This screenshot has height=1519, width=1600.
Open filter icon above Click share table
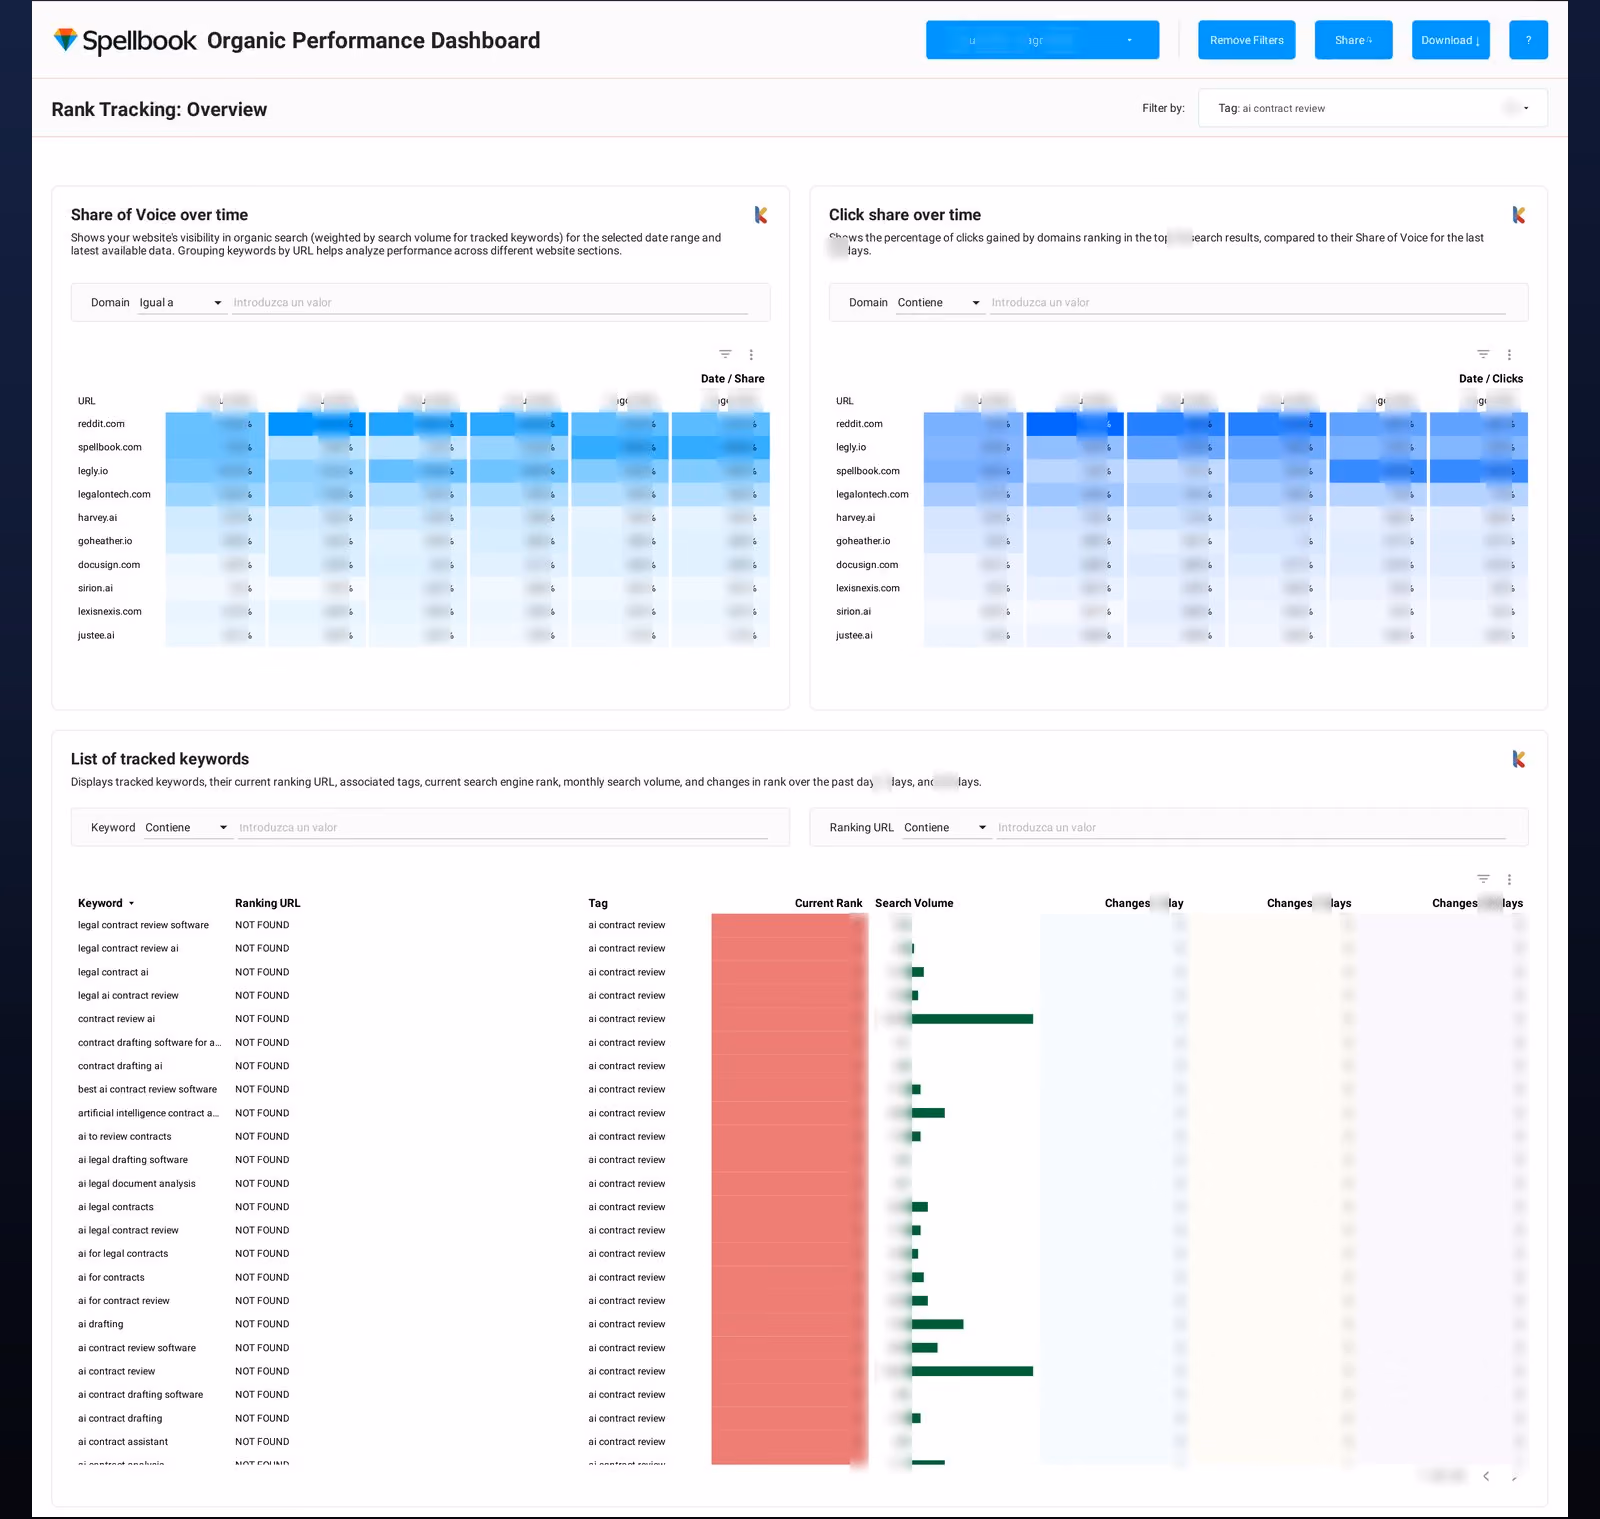pyautogui.click(x=1483, y=354)
